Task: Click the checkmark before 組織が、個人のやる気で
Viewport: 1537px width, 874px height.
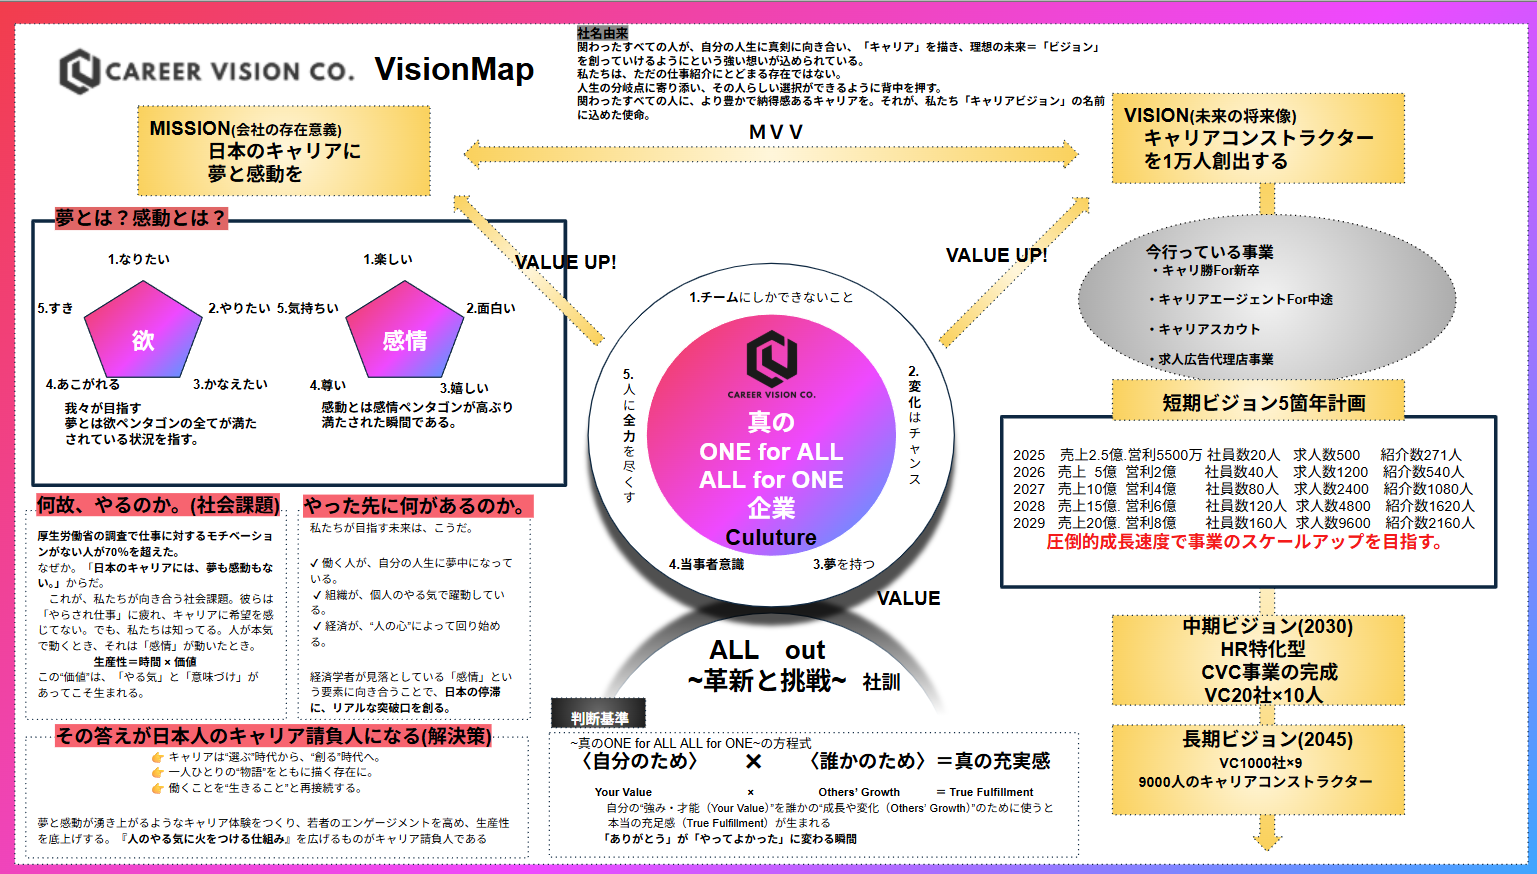Action: pos(317,595)
